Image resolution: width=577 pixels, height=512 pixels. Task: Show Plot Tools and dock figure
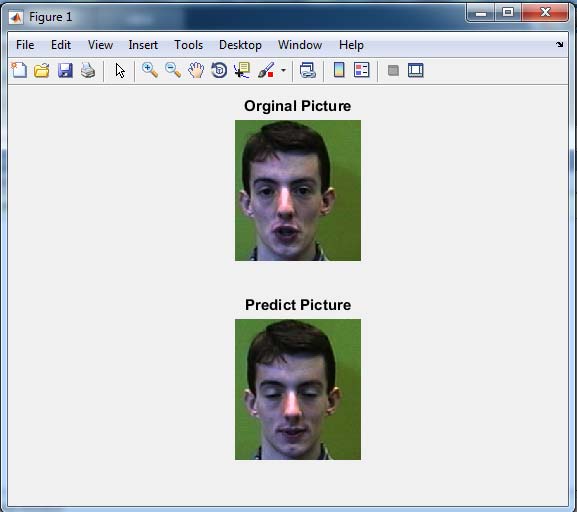416,70
